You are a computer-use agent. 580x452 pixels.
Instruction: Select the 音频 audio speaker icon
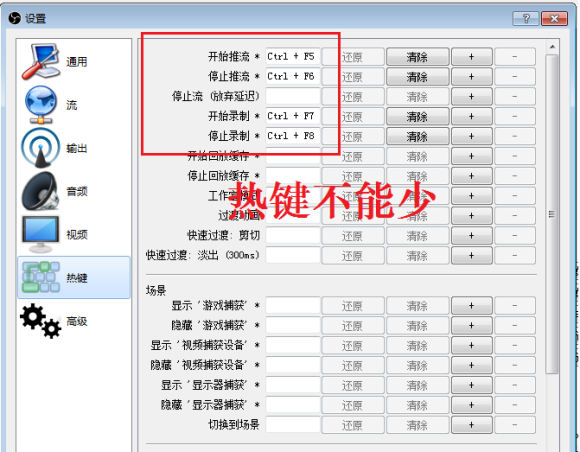tap(41, 191)
